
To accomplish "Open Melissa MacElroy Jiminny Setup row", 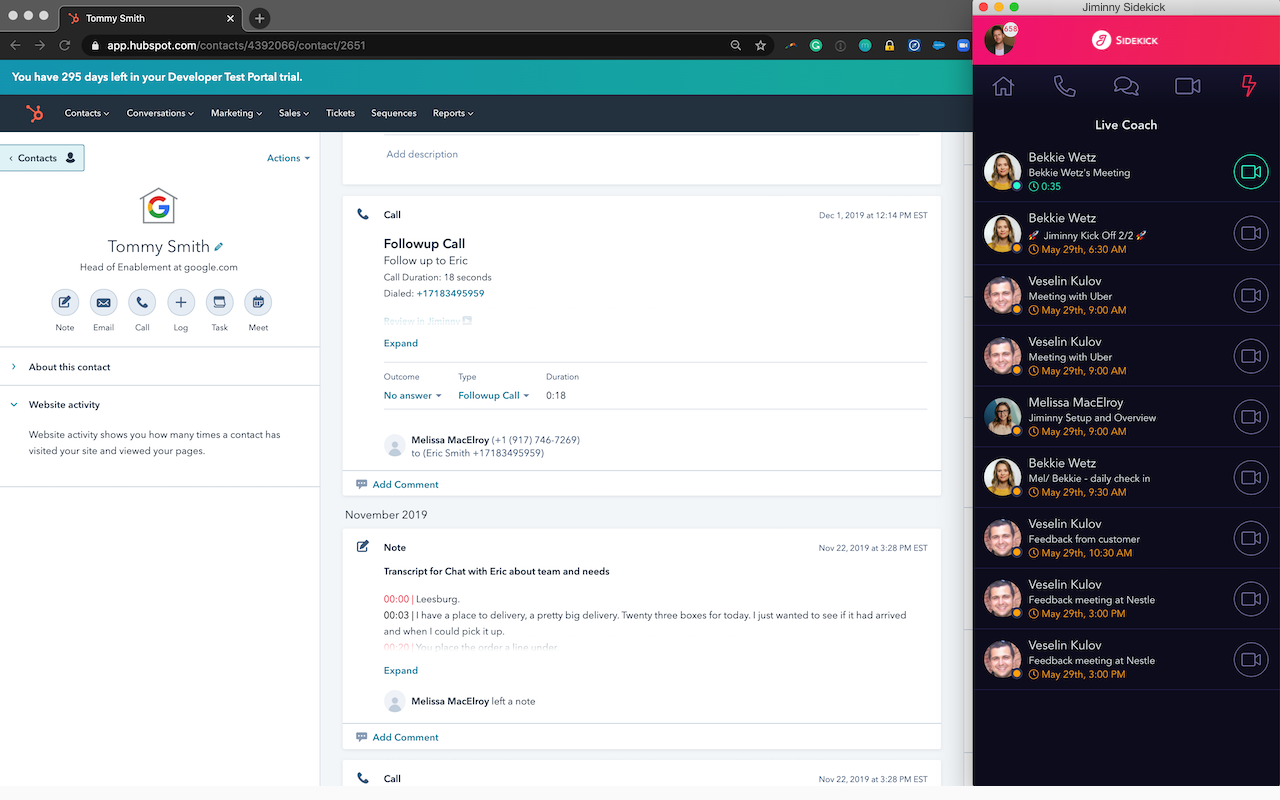I will [1126, 417].
